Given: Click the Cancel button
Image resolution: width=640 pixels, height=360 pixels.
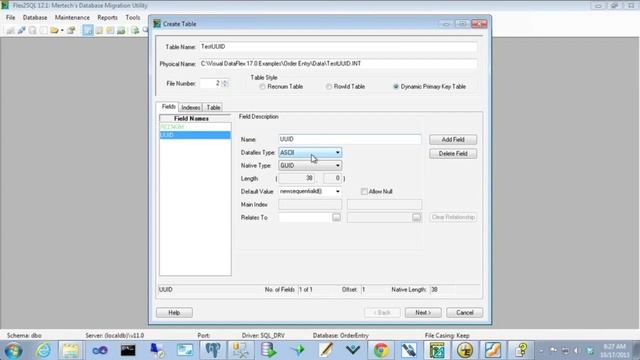Looking at the screenshot, I should pos(464,313).
